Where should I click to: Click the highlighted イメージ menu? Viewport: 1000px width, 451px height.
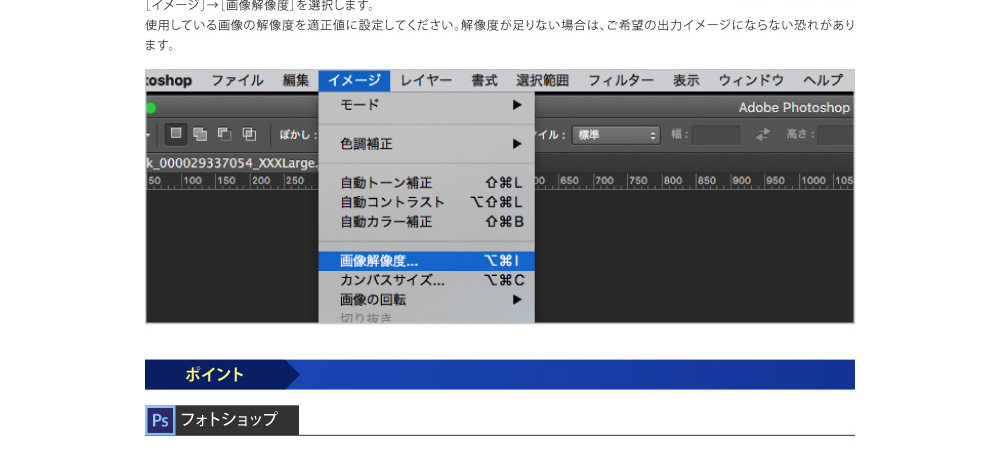(354, 80)
